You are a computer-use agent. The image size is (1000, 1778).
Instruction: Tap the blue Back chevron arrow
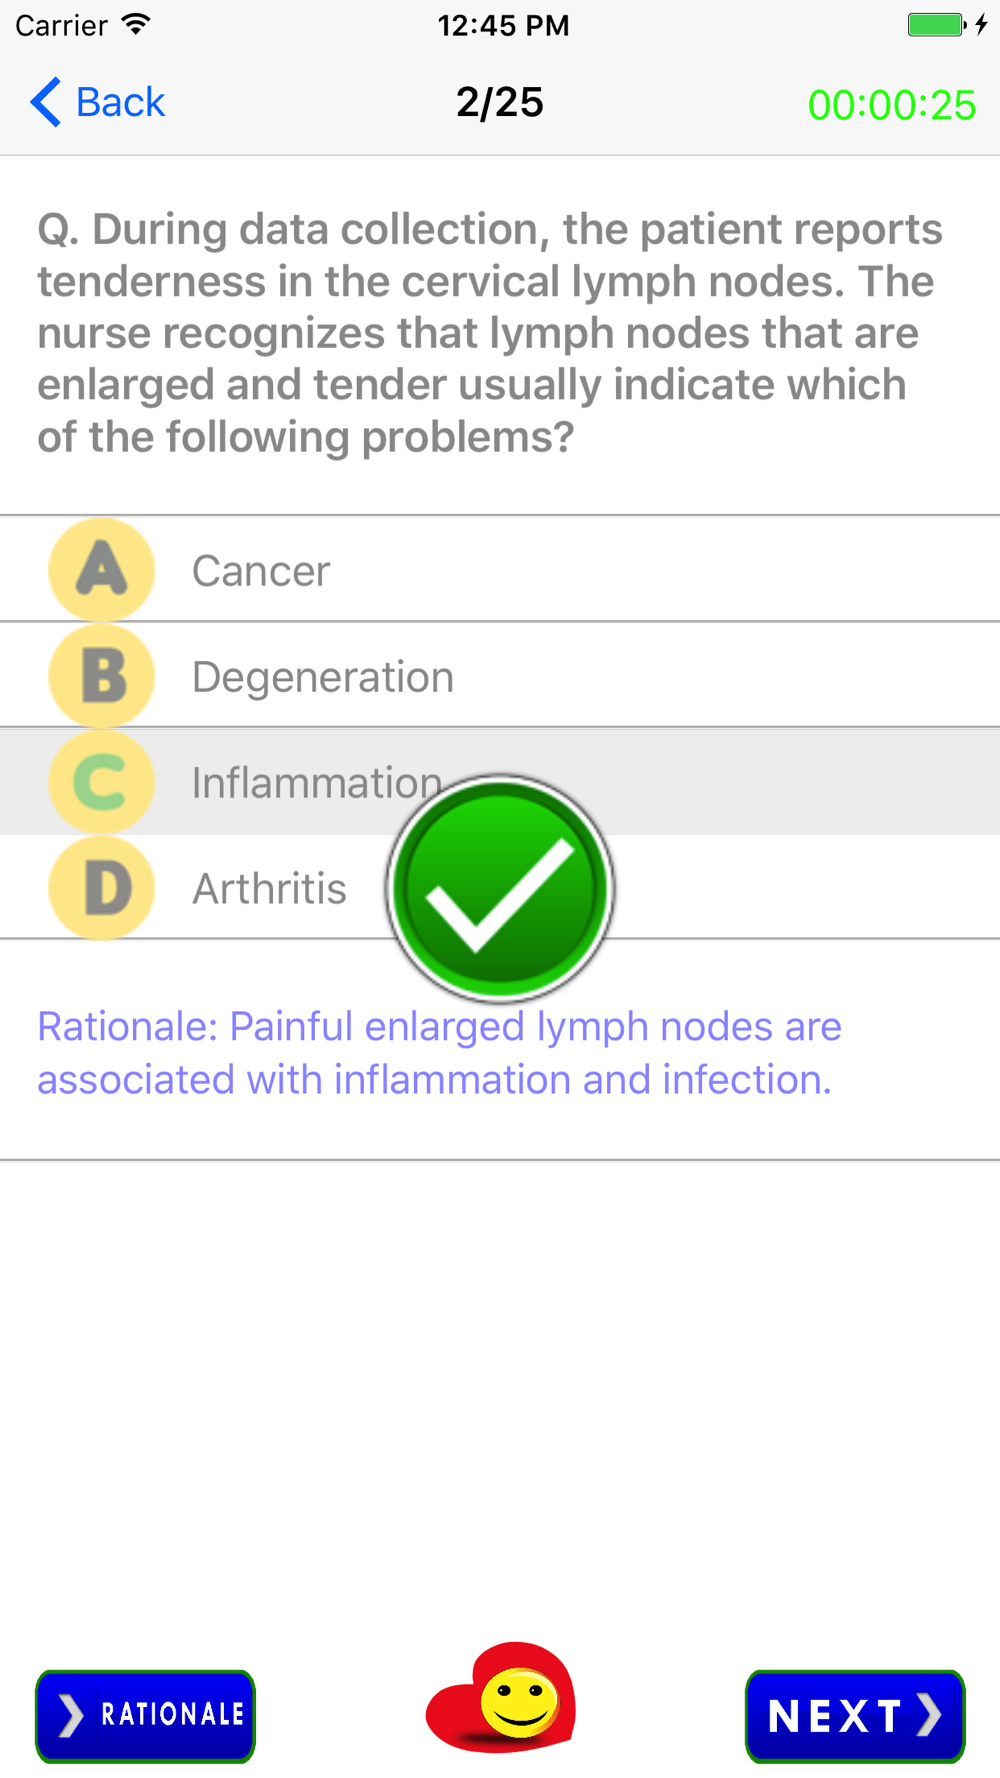pyautogui.click(x=46, y=102)
